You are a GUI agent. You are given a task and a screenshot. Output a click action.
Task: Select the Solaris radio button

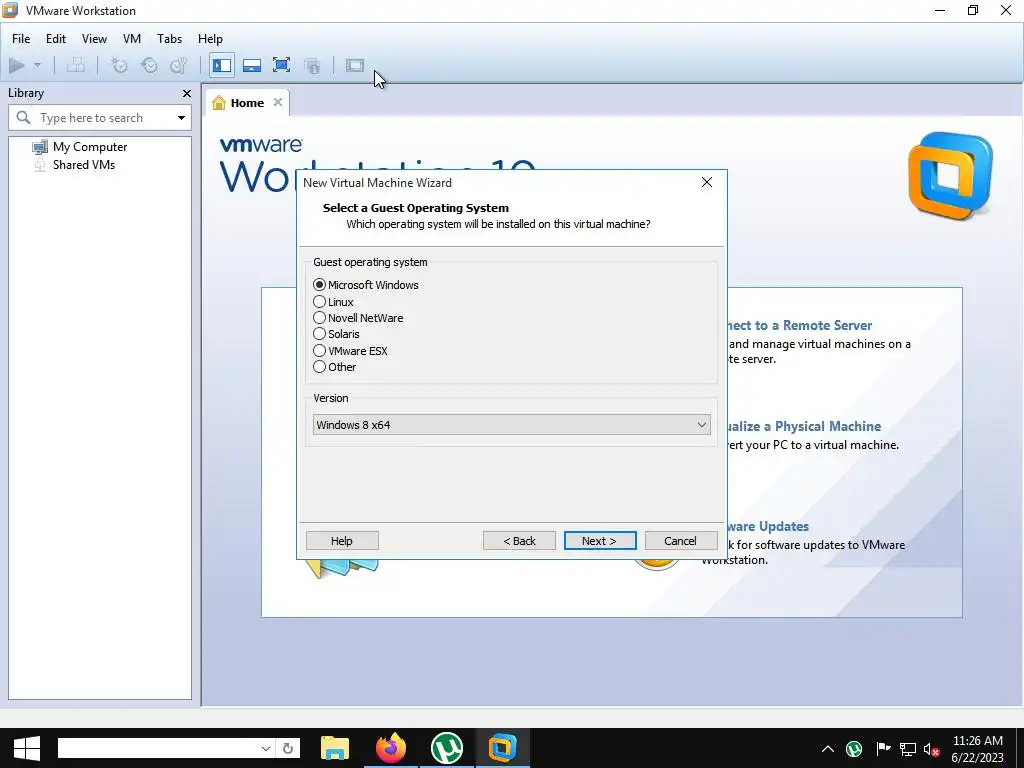point(319,334)
